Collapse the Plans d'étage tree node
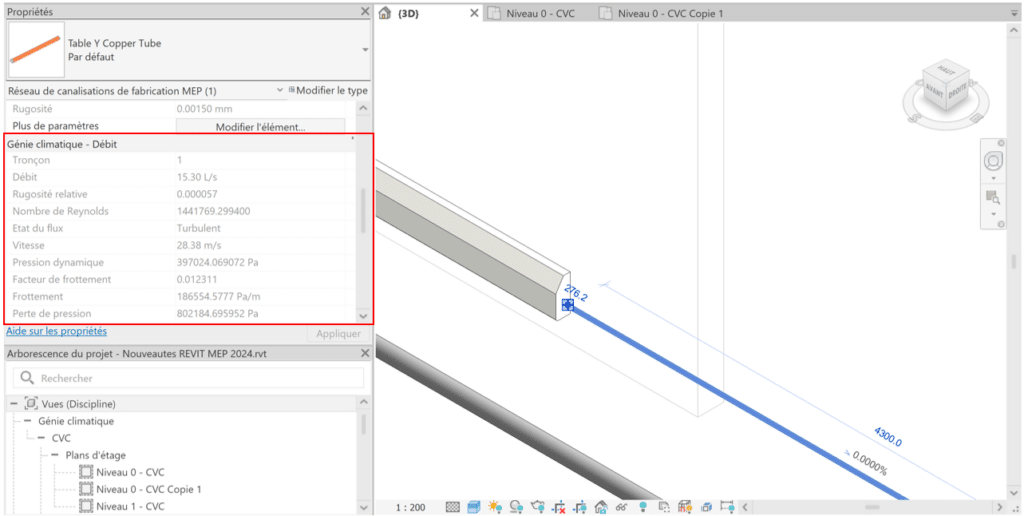This screenshot has width=1024, height=516. click(55, 455)
